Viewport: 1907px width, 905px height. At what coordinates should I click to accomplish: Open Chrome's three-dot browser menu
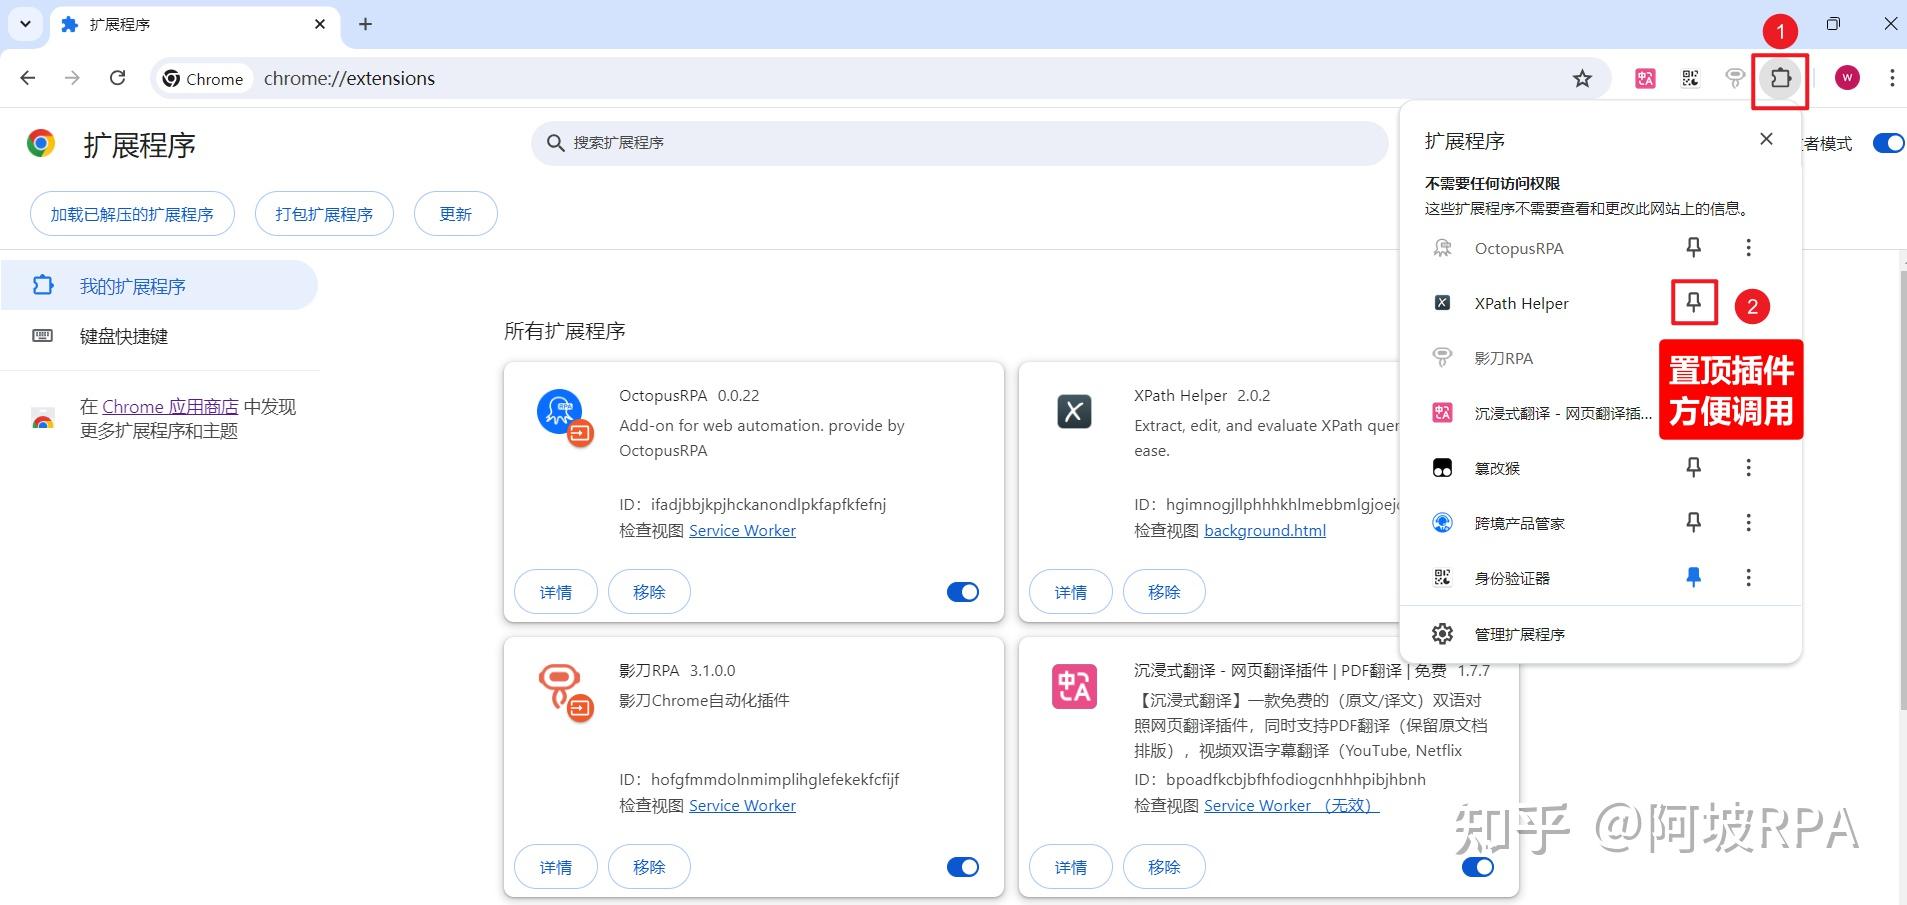(1891, 78)
